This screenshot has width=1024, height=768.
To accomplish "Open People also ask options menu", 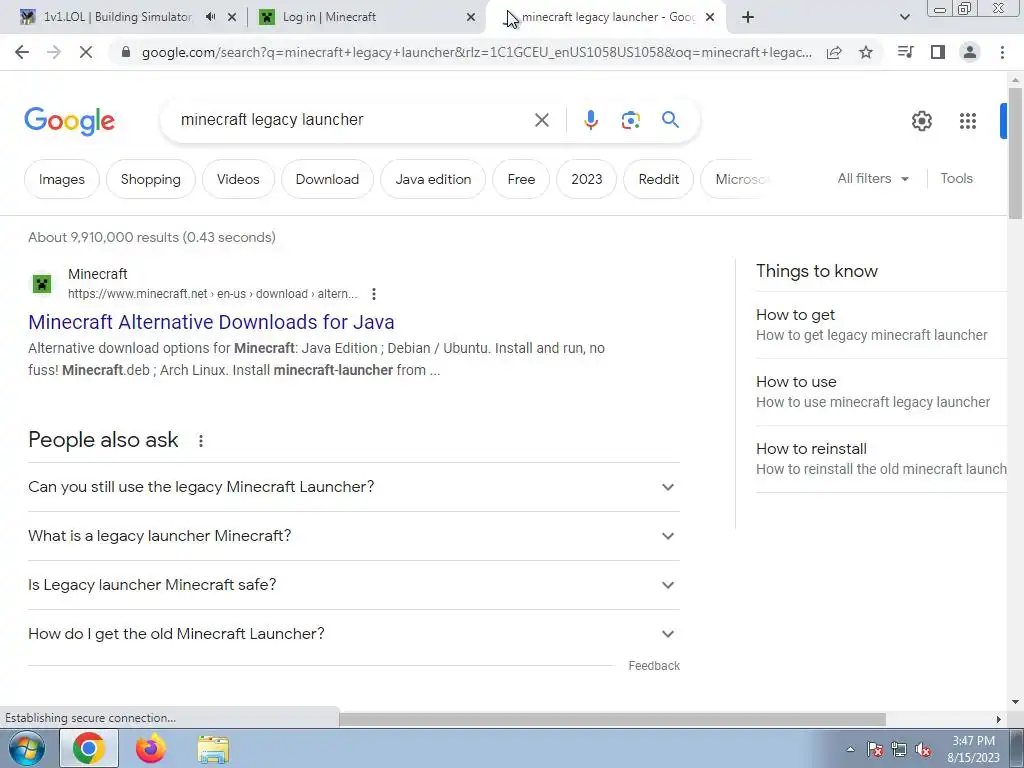I will click(x=200, y=441).
